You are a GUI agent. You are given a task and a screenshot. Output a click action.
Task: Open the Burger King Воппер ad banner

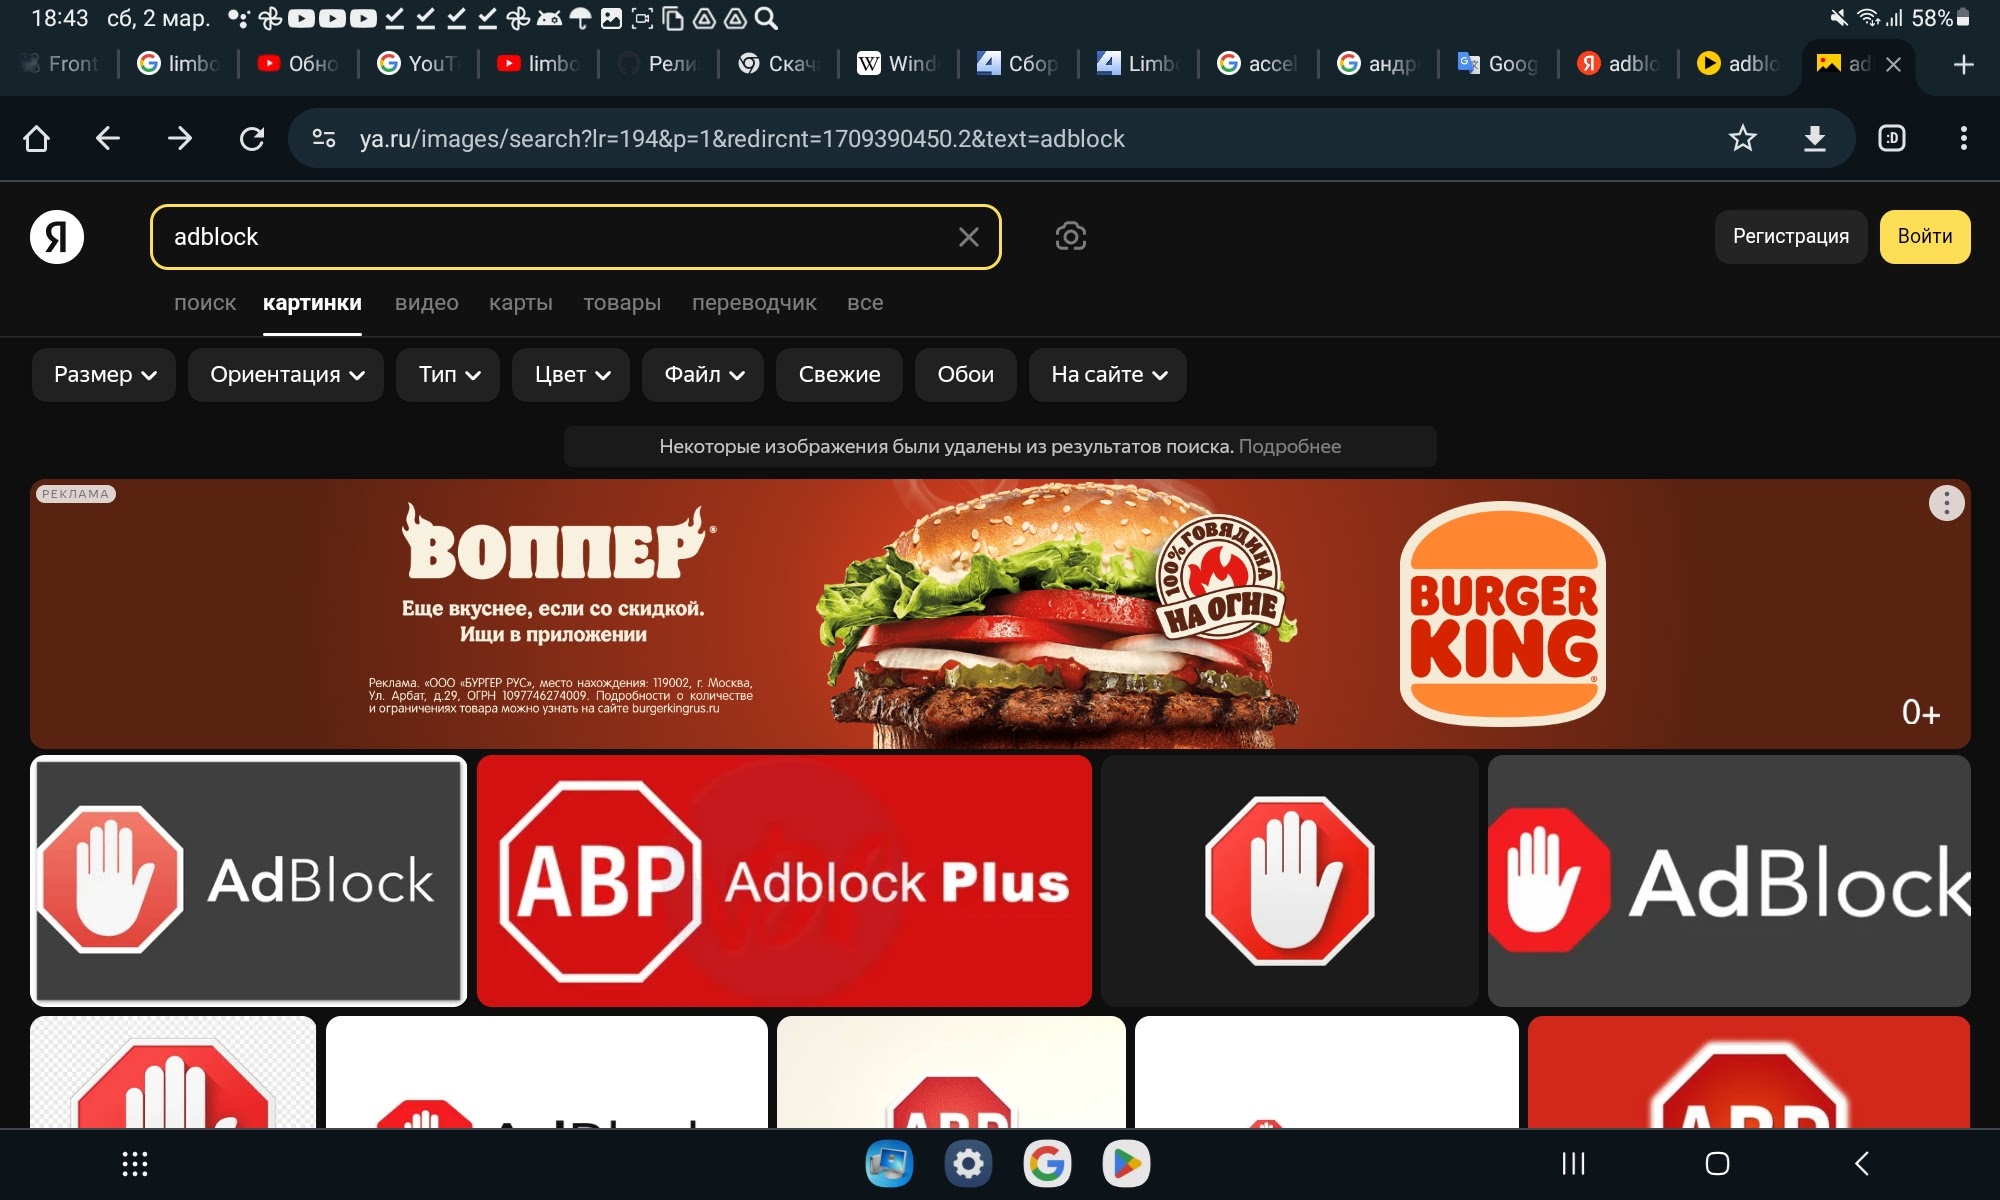coord(1000,614)
